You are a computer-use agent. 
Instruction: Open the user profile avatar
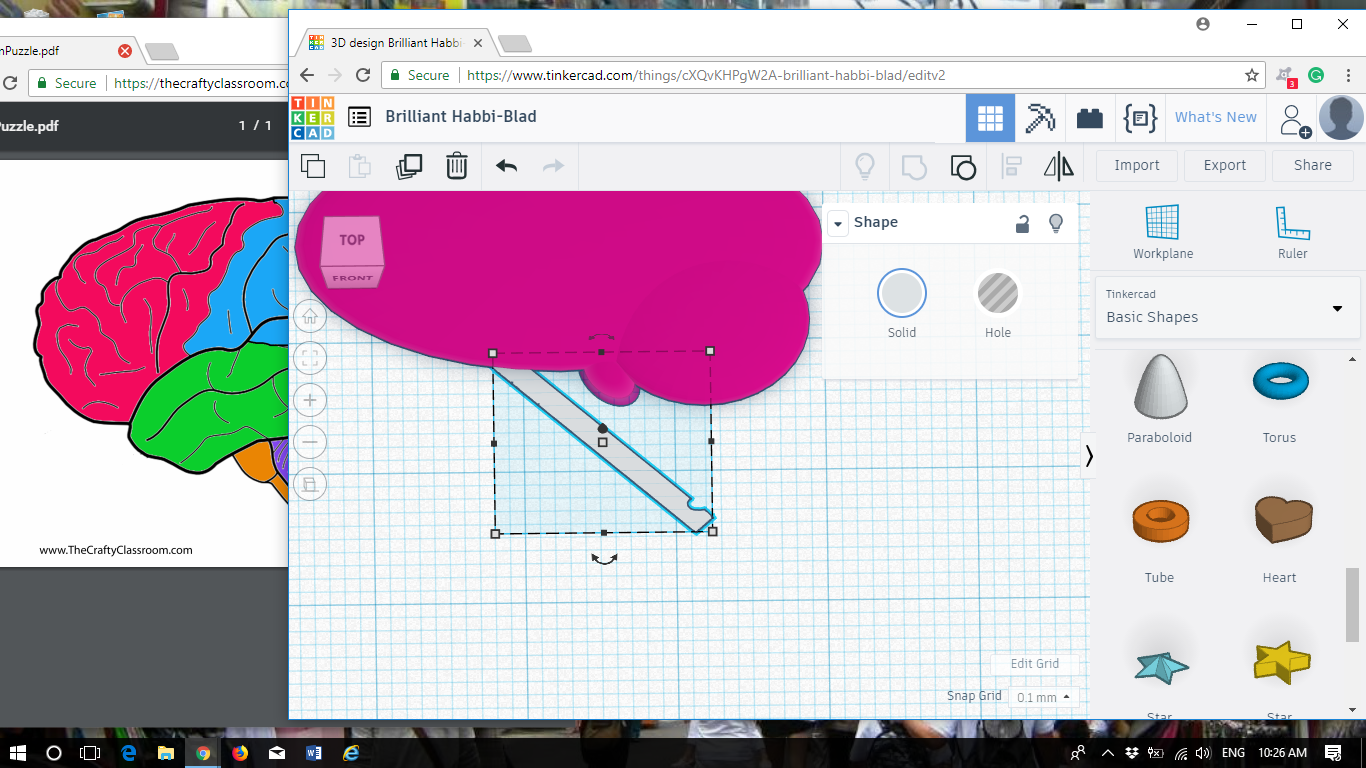click(x=1341, y=118)
